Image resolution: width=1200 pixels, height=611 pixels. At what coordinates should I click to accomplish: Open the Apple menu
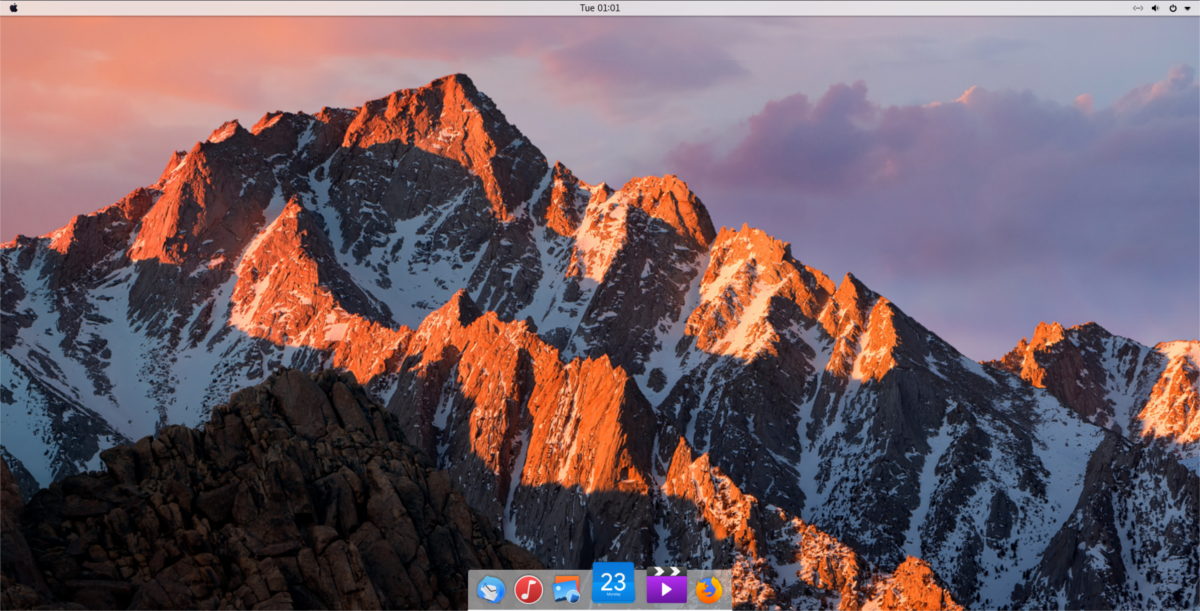14,8
